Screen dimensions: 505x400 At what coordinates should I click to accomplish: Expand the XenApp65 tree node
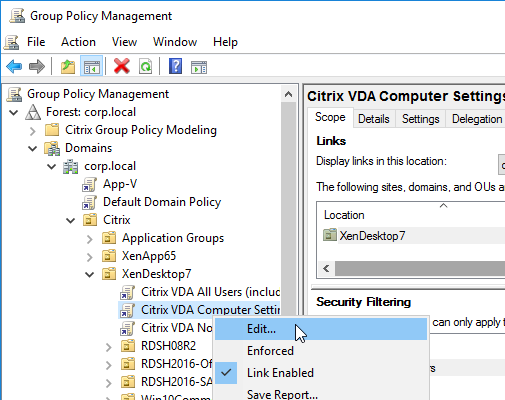click(89, 257)
